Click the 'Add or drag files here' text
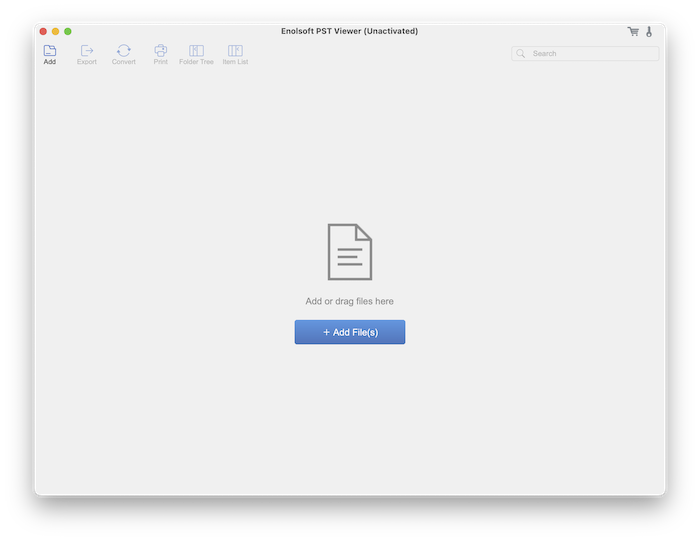Screen dimensions: 700x541 pos(349,301)
